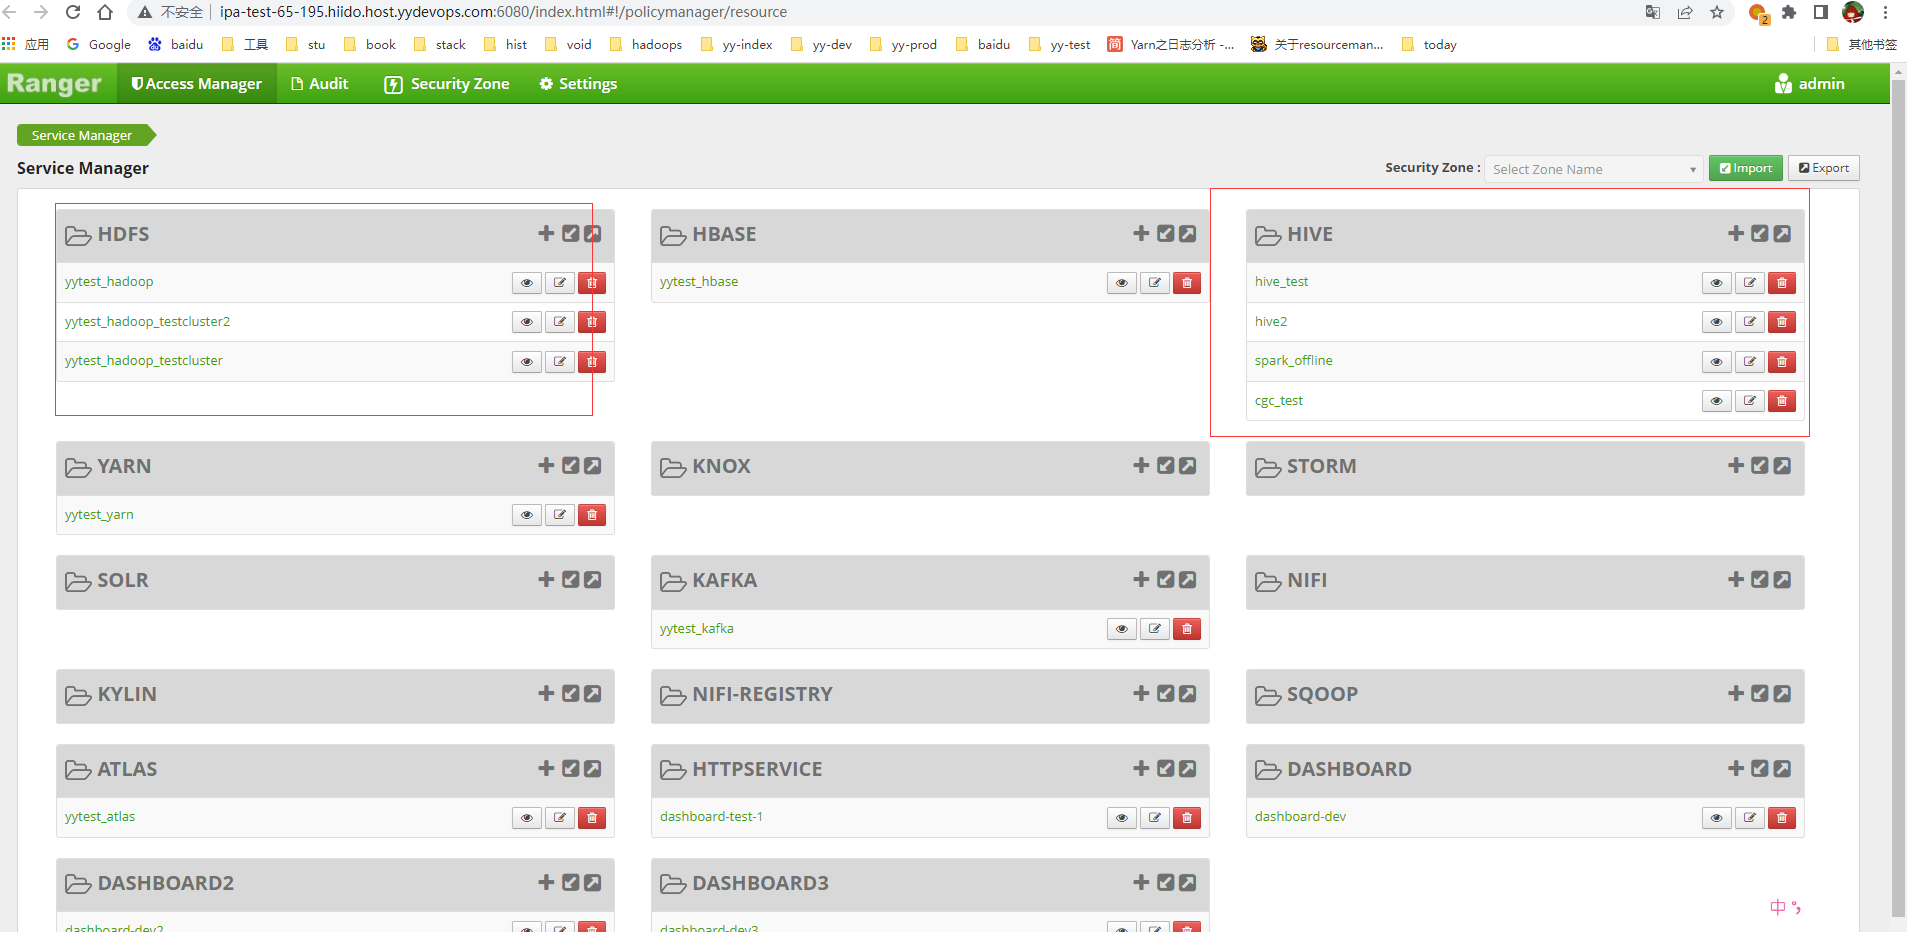
Task: Delete the spark_offline service
Action: point(1781,362)
